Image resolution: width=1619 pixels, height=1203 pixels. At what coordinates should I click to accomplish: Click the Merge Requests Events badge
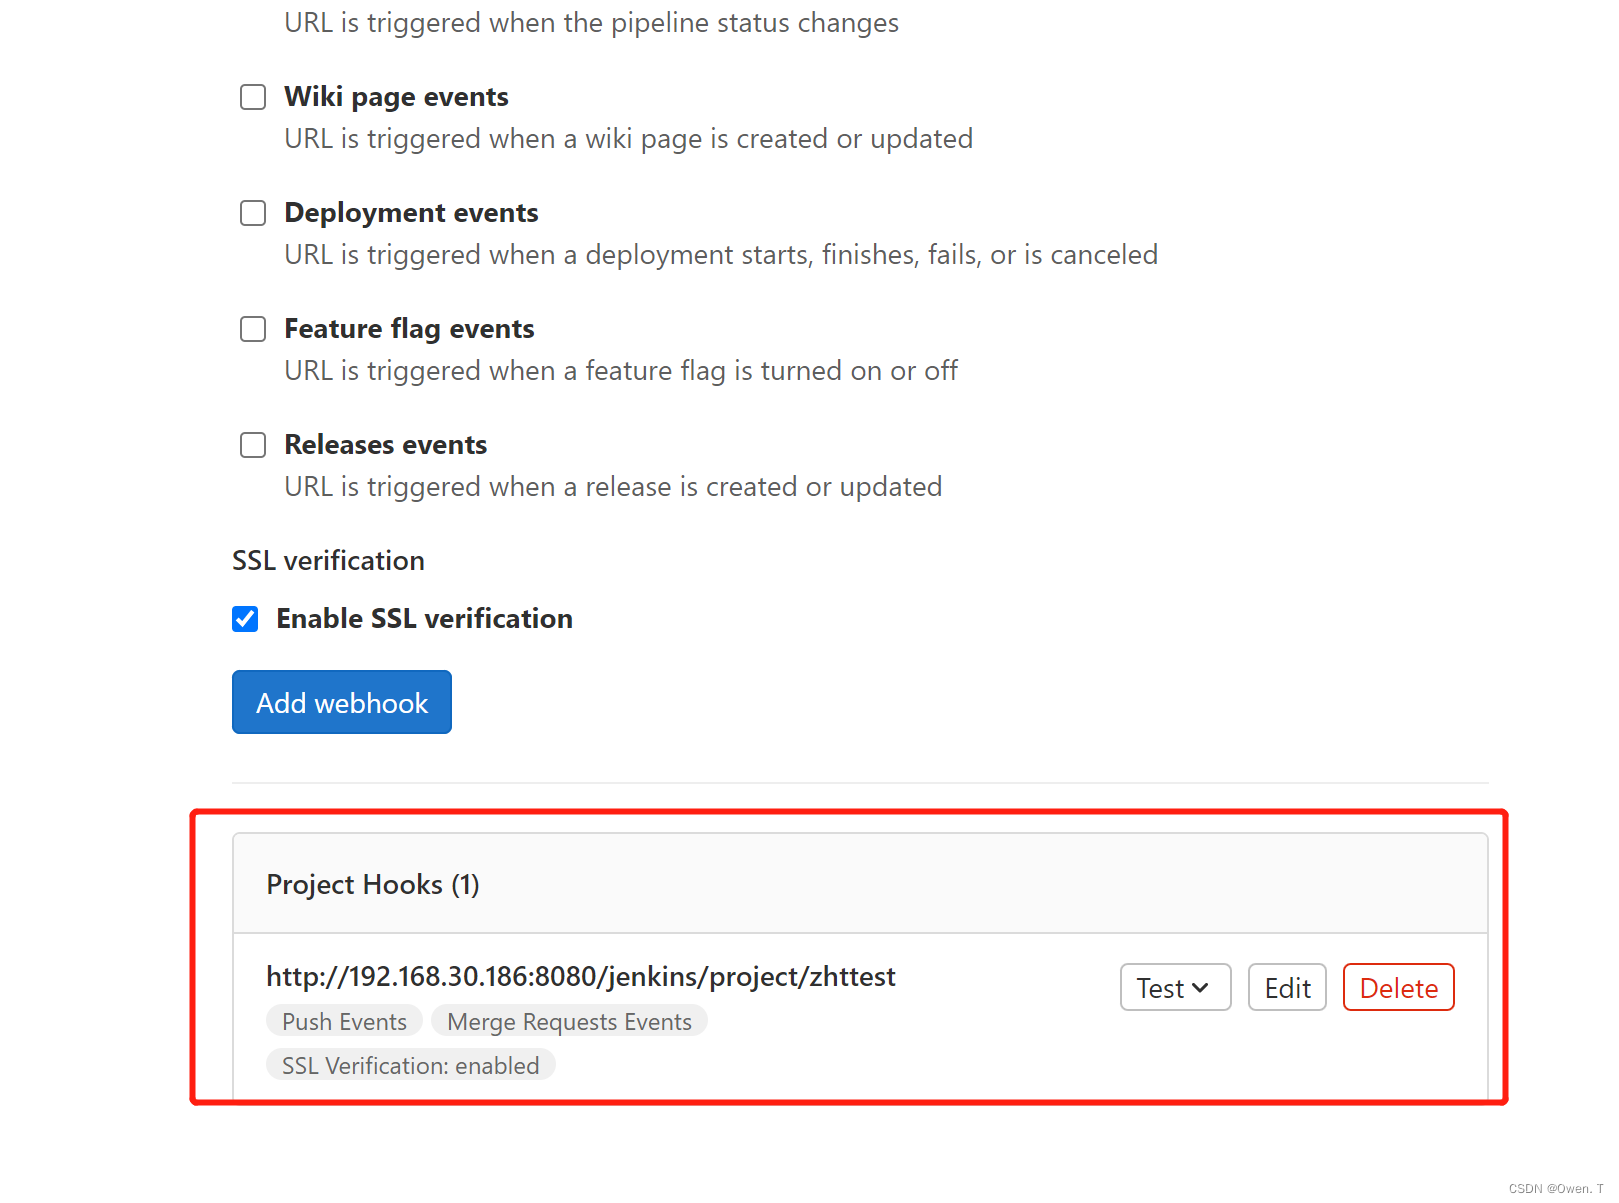(569, 1021)
